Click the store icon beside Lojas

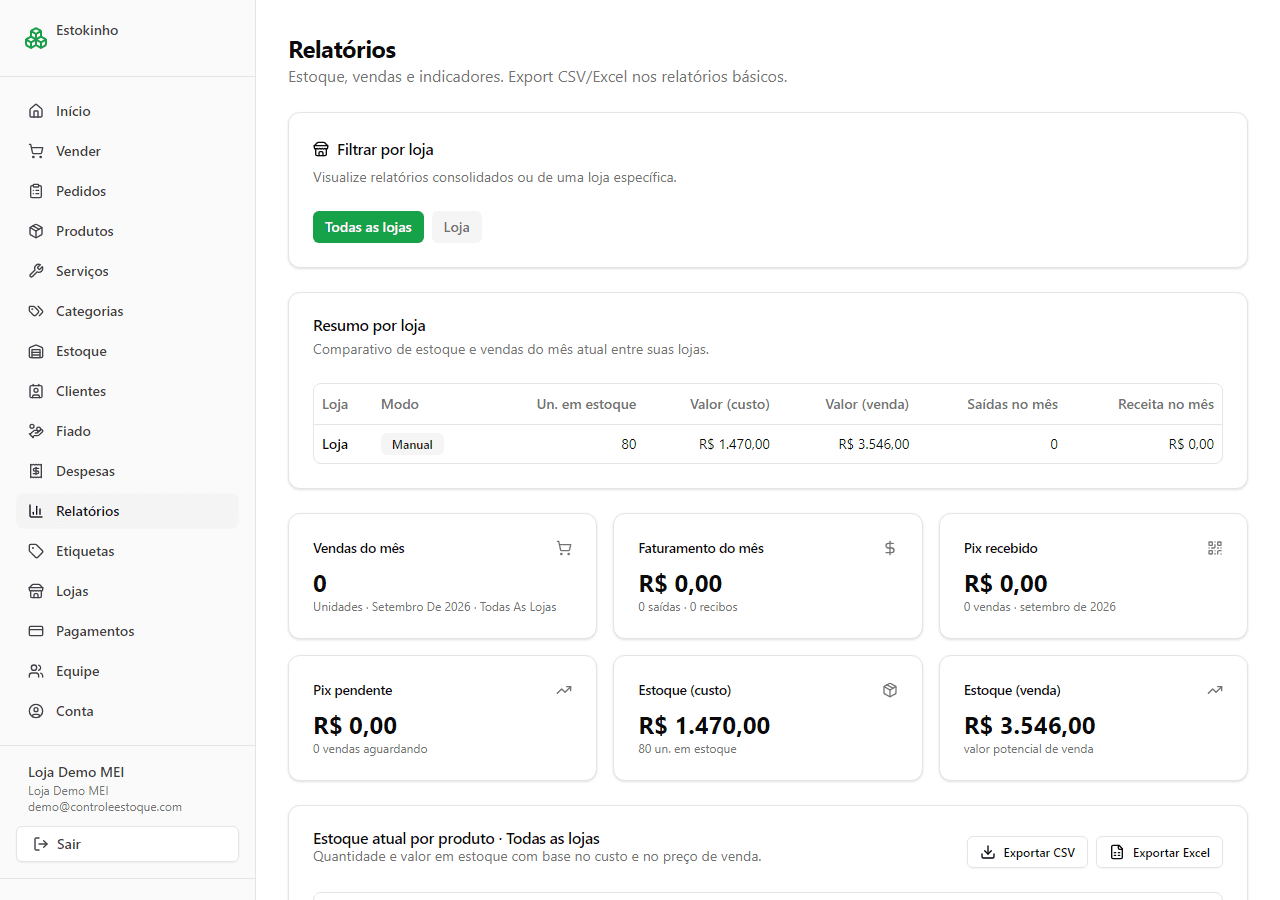tap(36, 591)
